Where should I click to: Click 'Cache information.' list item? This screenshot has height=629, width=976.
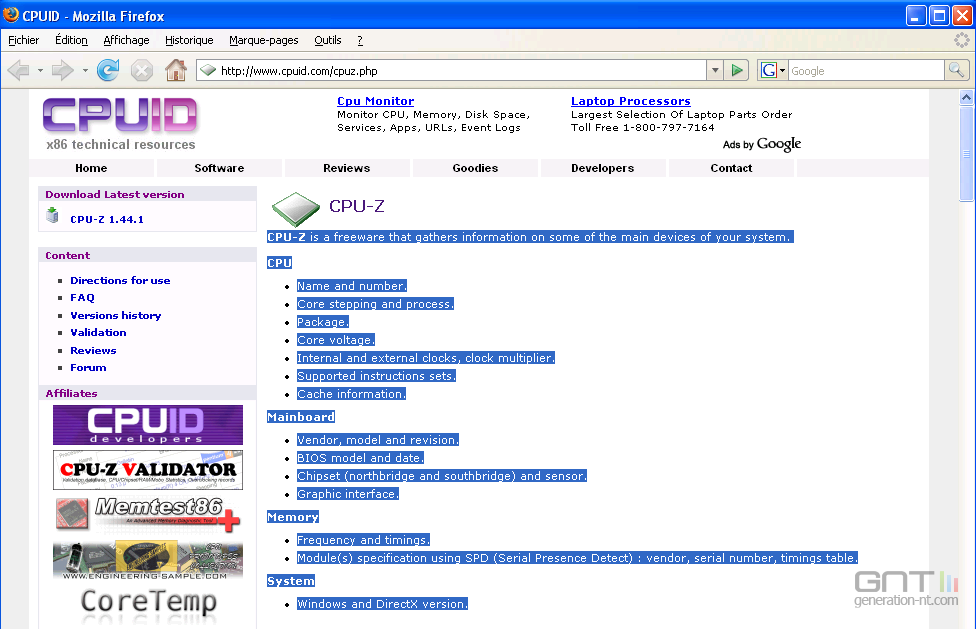point(351,394)
